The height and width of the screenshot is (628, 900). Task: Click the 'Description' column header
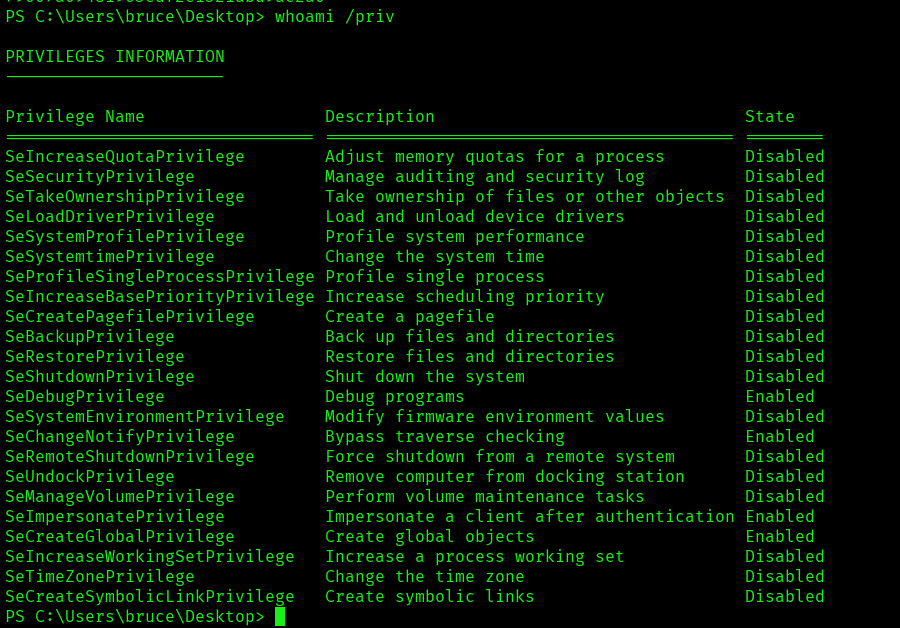point(380,117)
